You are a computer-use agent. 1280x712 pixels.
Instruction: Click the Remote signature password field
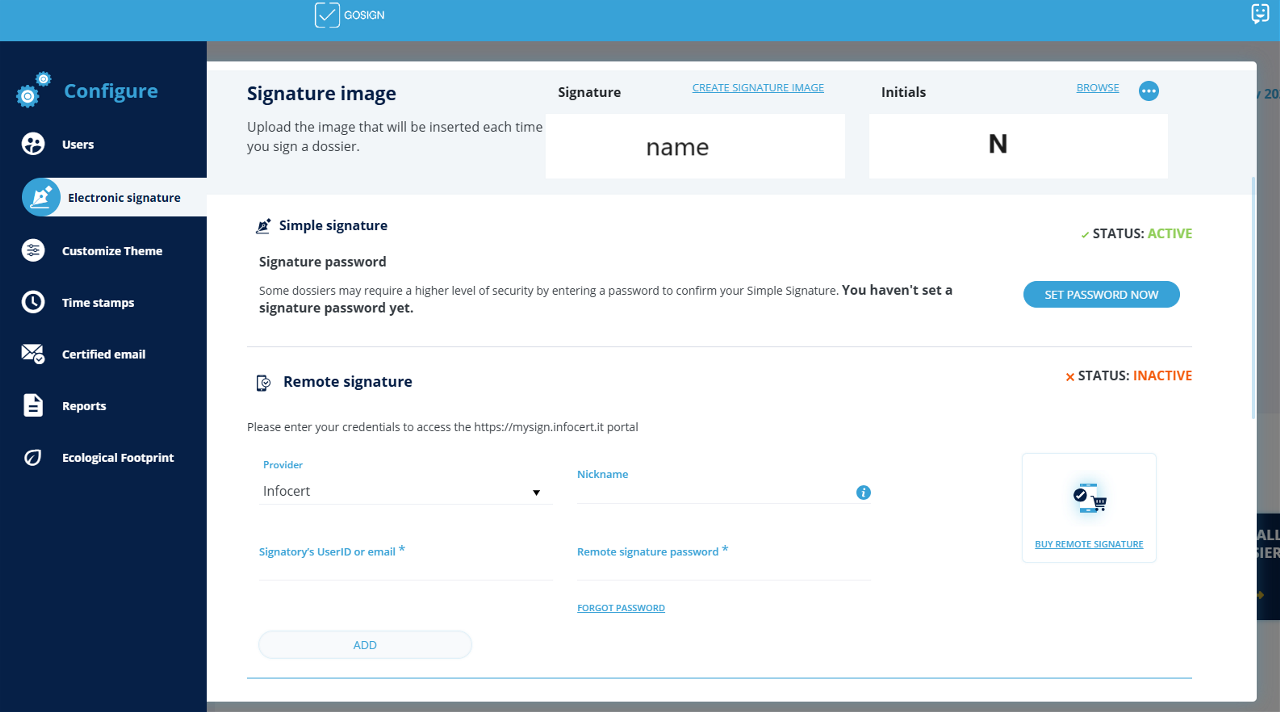point(723,570)
